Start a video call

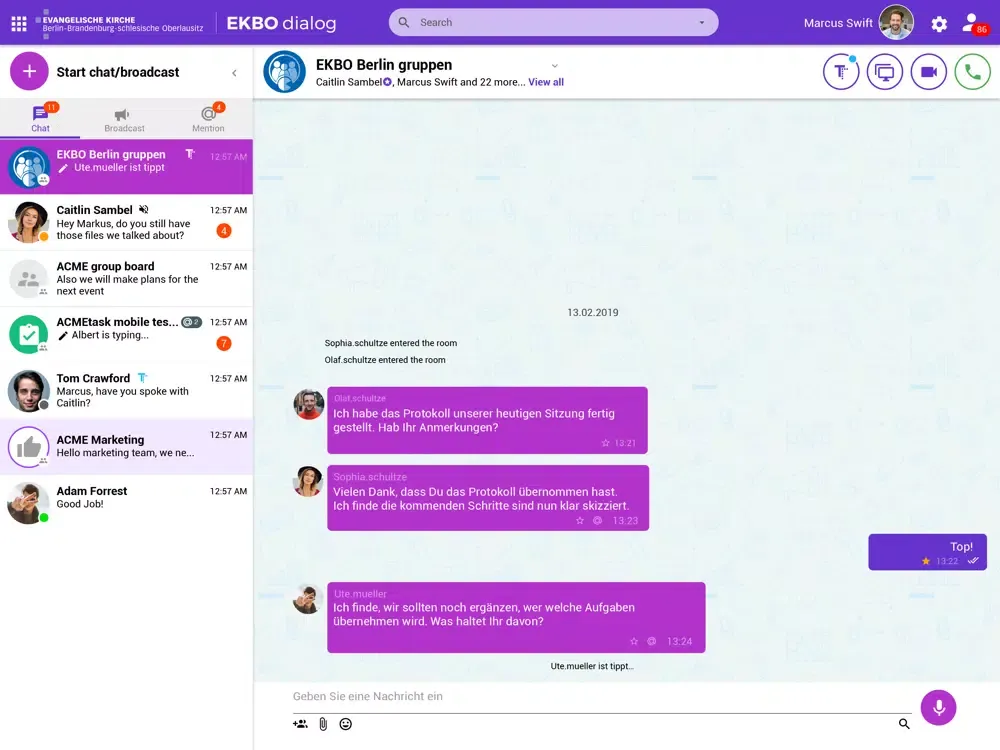pos(929,72)
